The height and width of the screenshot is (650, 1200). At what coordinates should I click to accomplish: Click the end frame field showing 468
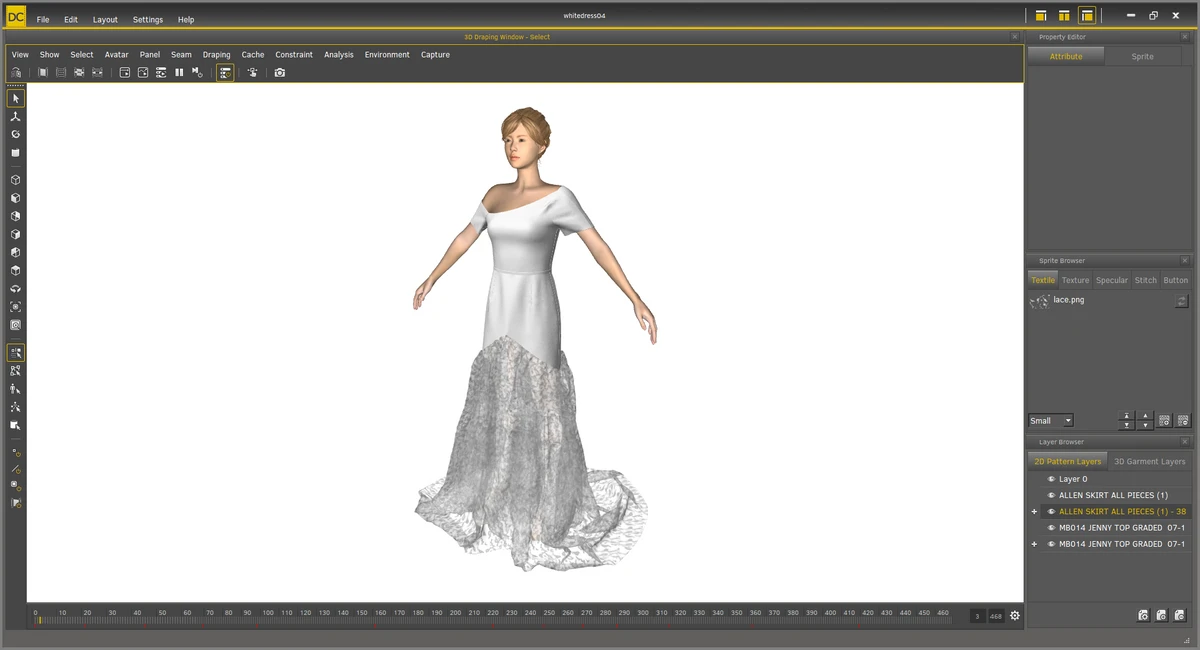coord(996,616)
